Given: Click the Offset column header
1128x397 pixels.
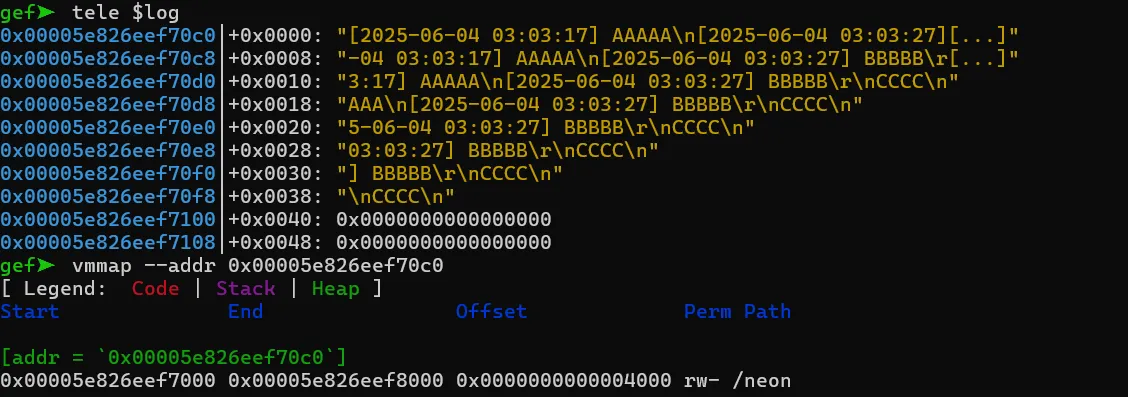Looking at the screenshot, I should point(491,311).
